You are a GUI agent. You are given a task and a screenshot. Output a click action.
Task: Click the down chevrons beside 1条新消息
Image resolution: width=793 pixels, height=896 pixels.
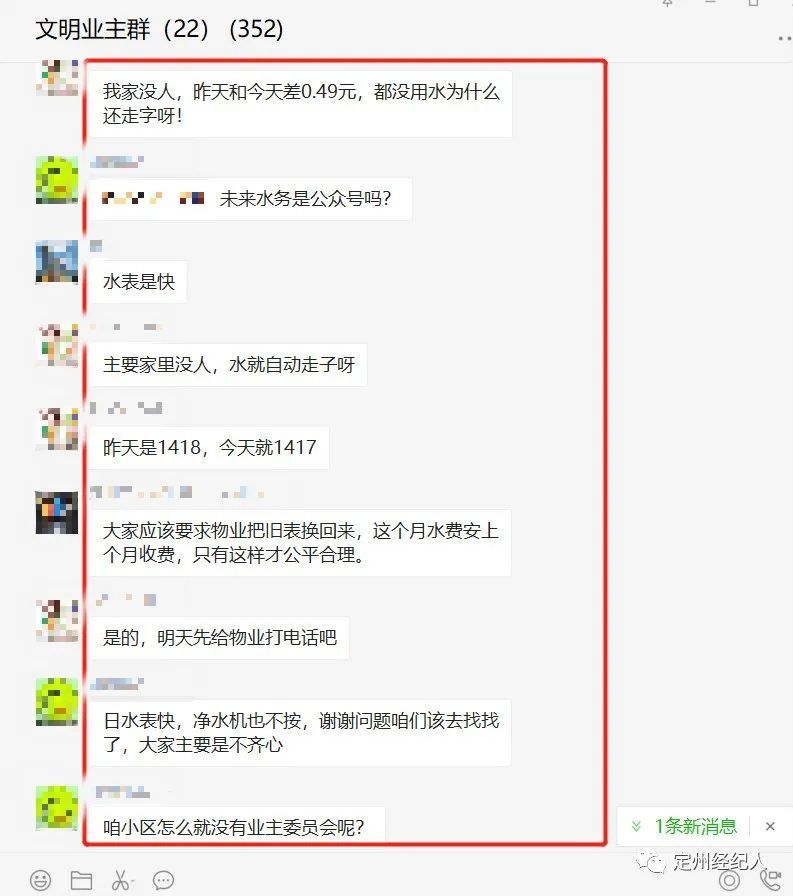coord(636,826)
